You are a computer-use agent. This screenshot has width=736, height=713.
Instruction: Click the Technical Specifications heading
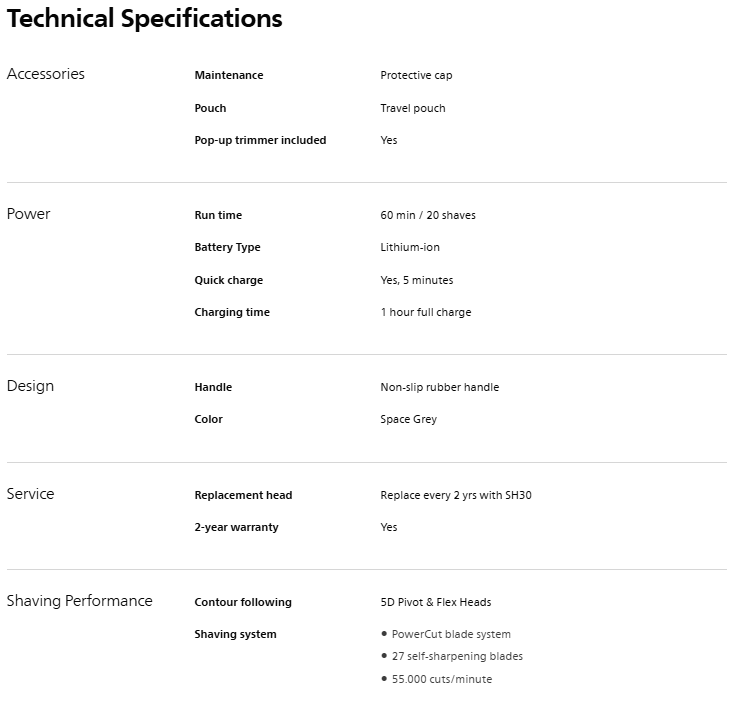click(145, 19)
